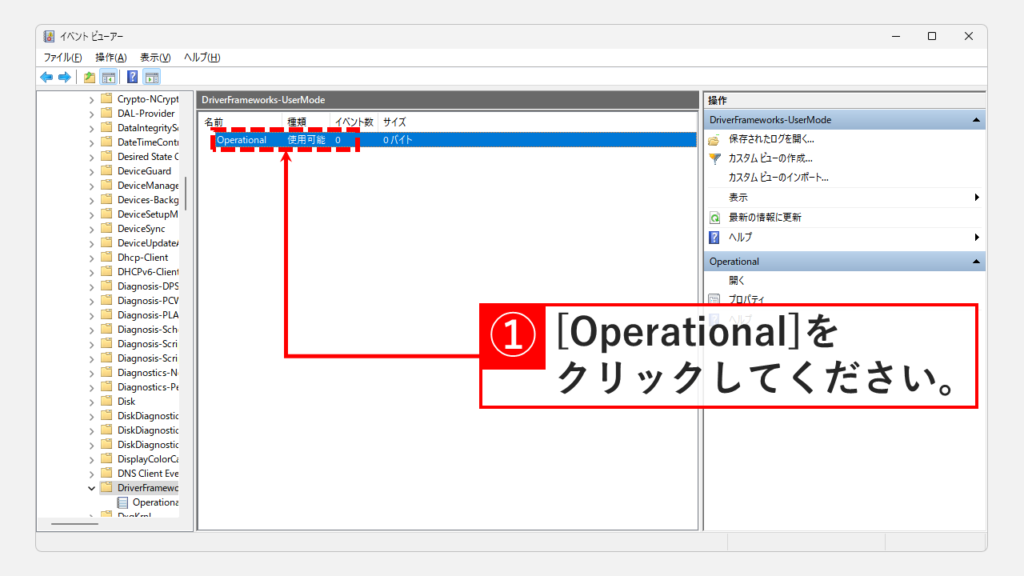Click the Event Viewer app icon in the title bar
The width and height of the screenshot is (1024, 576).
tap(49, 37)
